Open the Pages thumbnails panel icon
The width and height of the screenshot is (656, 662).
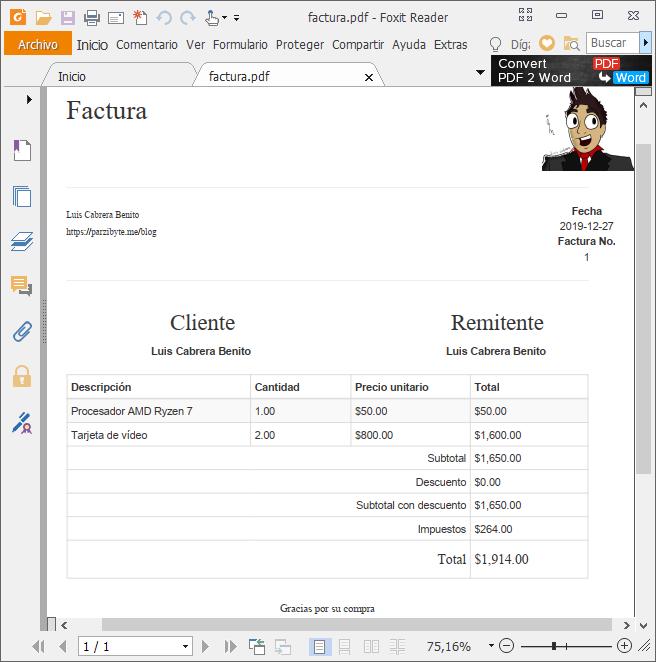coord(22,196)
